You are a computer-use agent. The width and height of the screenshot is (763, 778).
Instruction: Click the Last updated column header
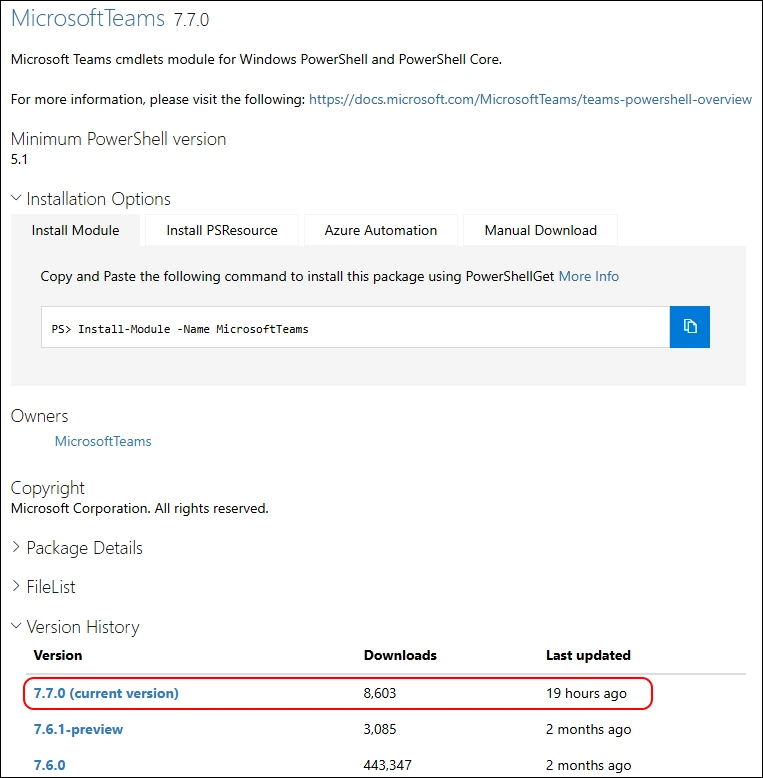click(588, 655)
